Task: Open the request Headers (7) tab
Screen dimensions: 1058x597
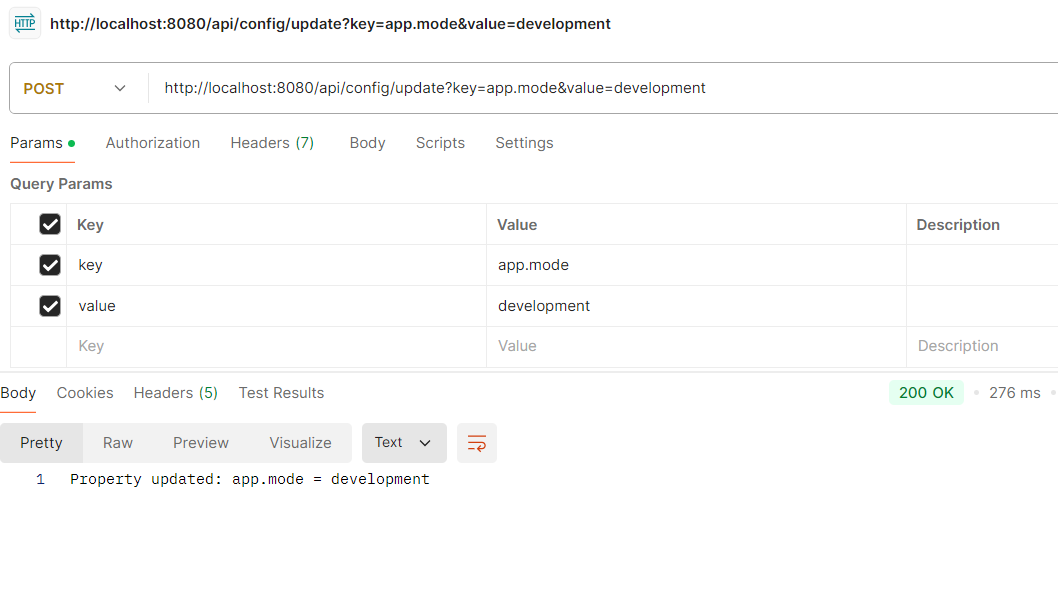Action: (x=272, y=143)
